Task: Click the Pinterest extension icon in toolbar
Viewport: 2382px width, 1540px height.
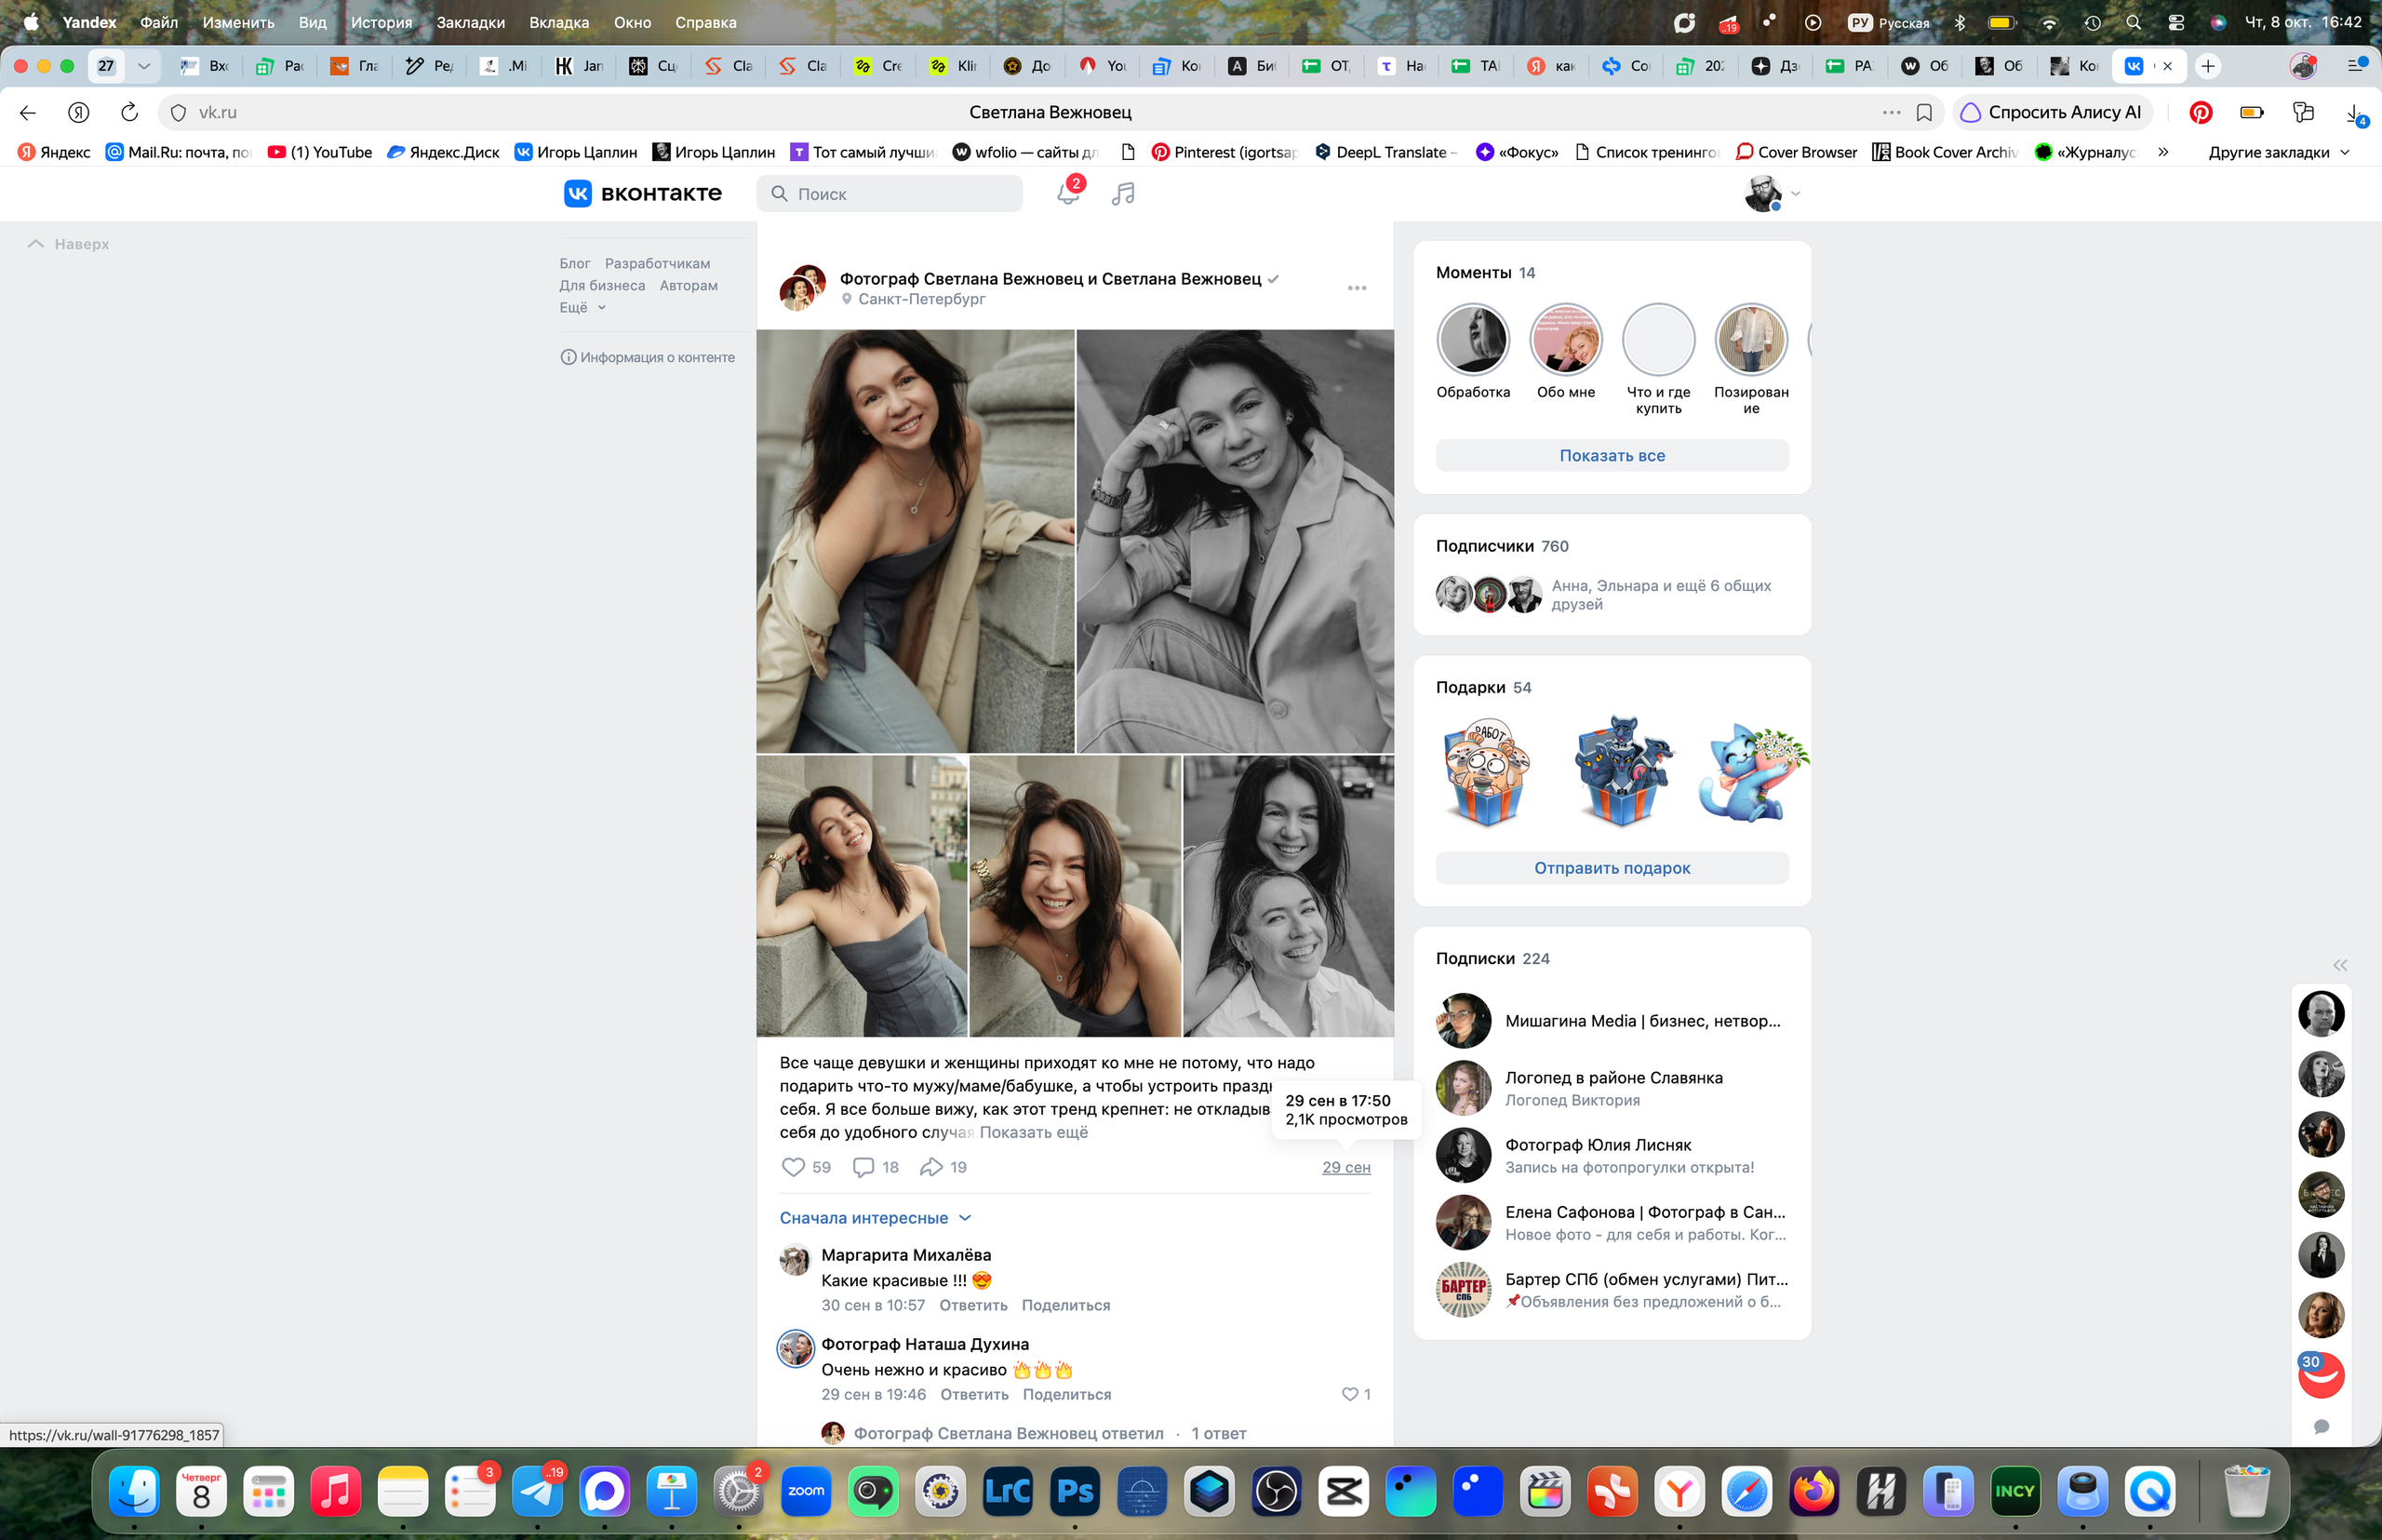Action: coord(2200,112)
